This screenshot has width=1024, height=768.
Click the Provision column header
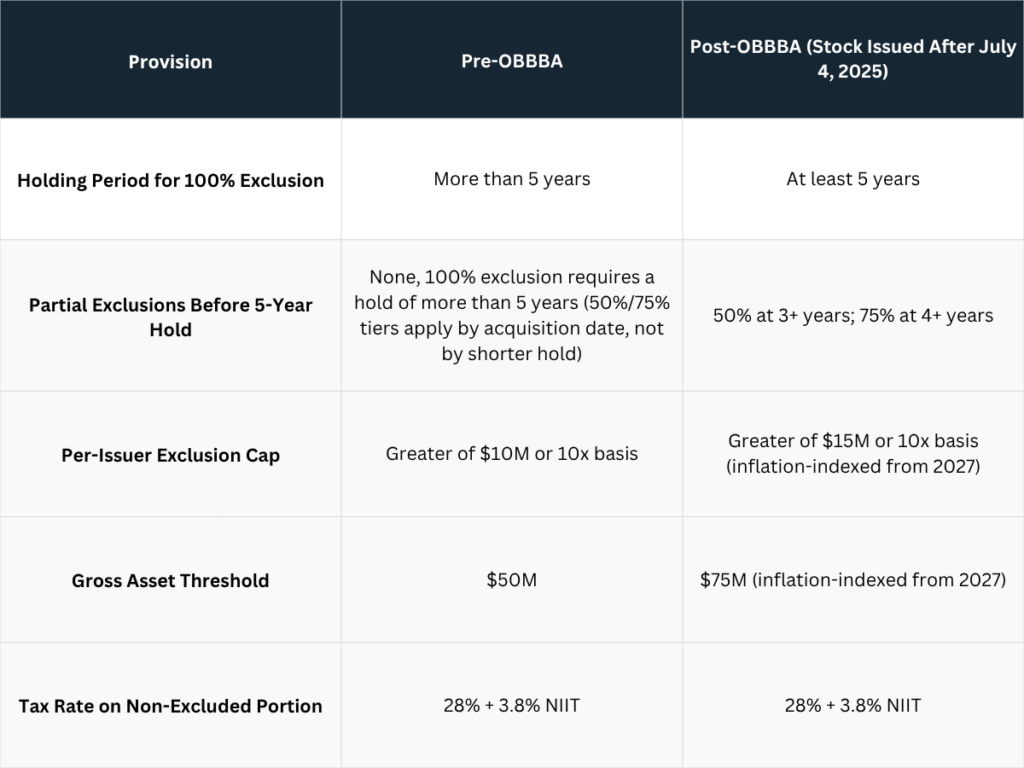click(170, 62)
